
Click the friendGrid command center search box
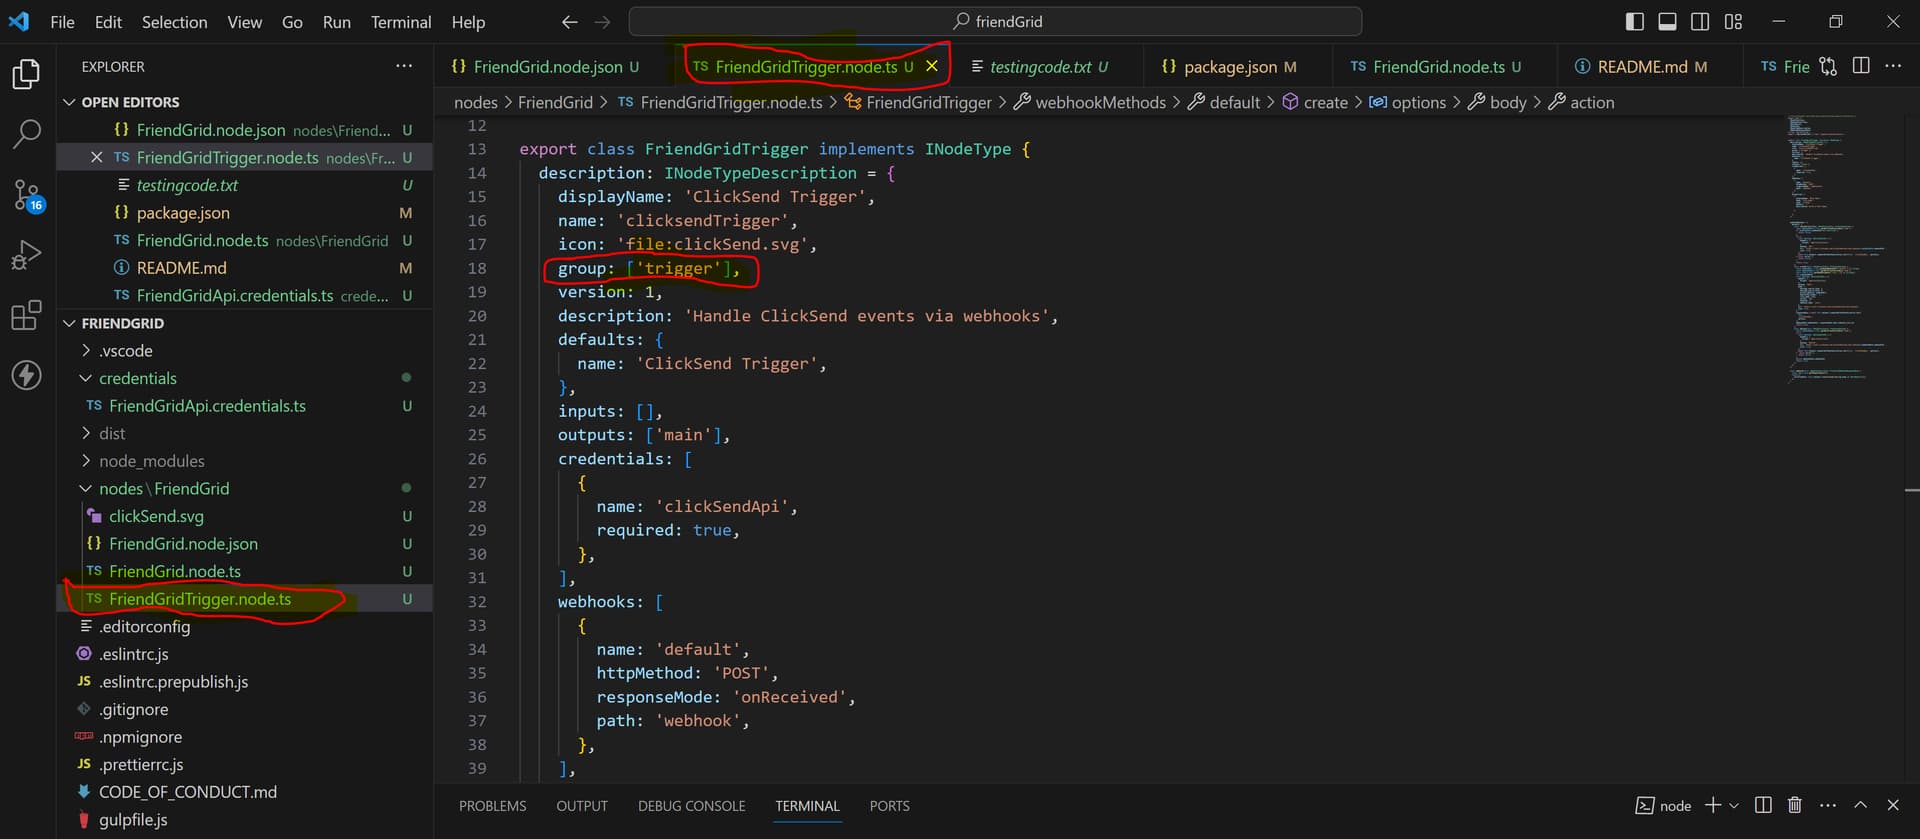995,21
